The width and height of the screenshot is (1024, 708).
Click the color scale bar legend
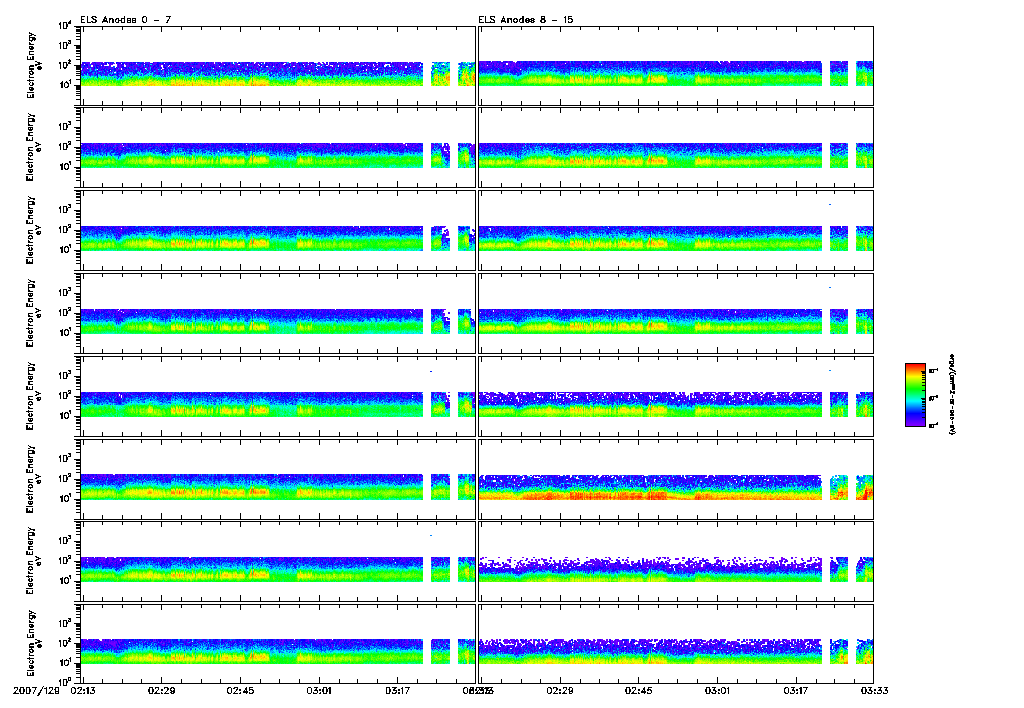pyautogui.click(x=915, y=395)
